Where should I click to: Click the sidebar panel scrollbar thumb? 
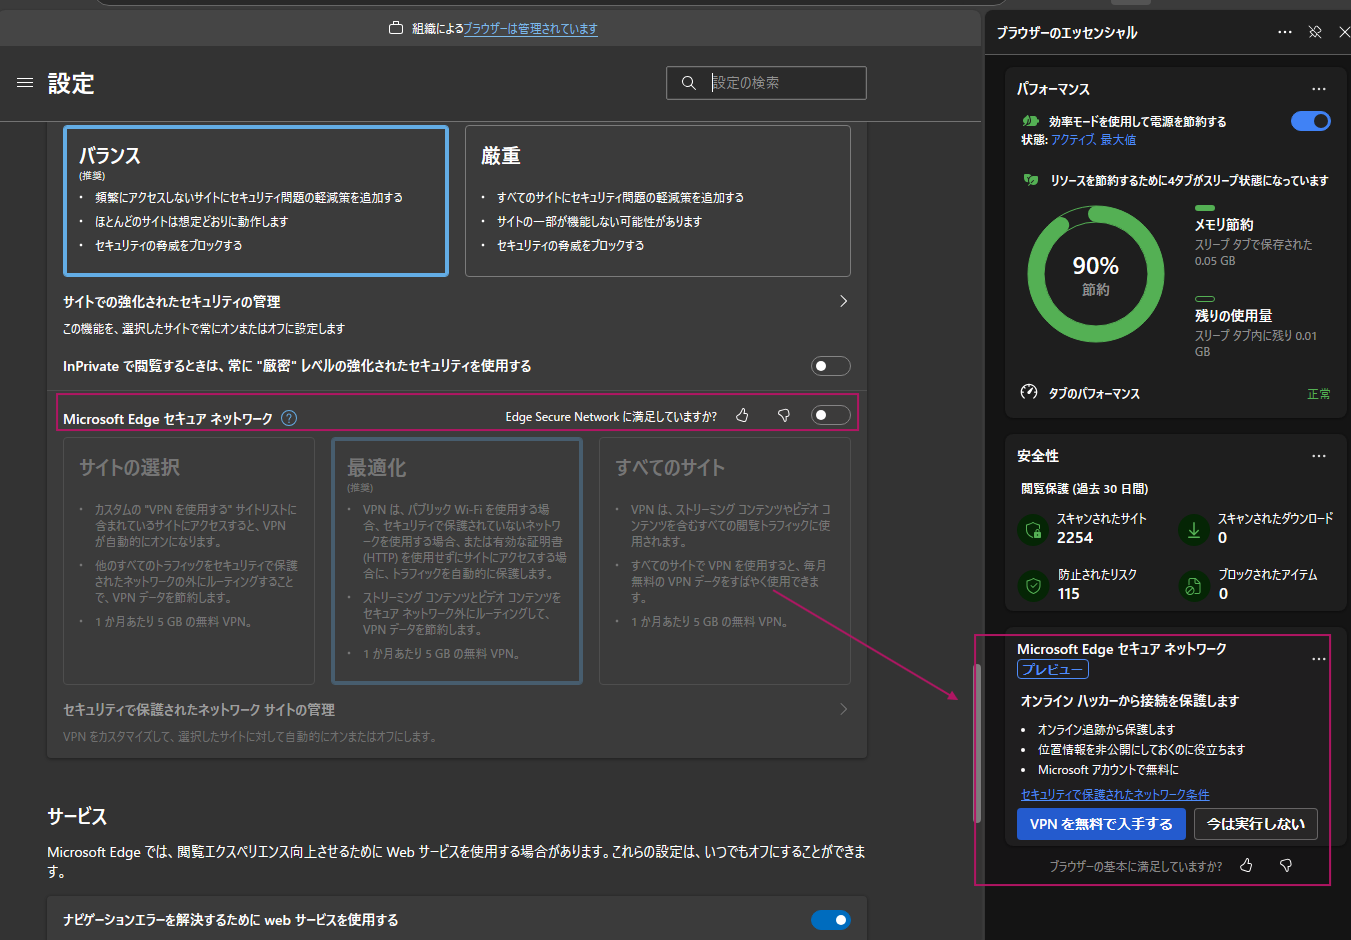coord(978,744)
